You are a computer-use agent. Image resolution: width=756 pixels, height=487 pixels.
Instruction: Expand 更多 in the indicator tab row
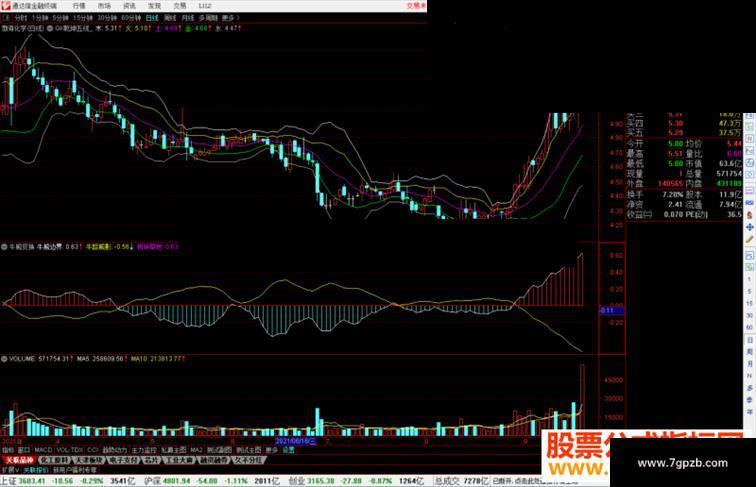click(271, 449)
